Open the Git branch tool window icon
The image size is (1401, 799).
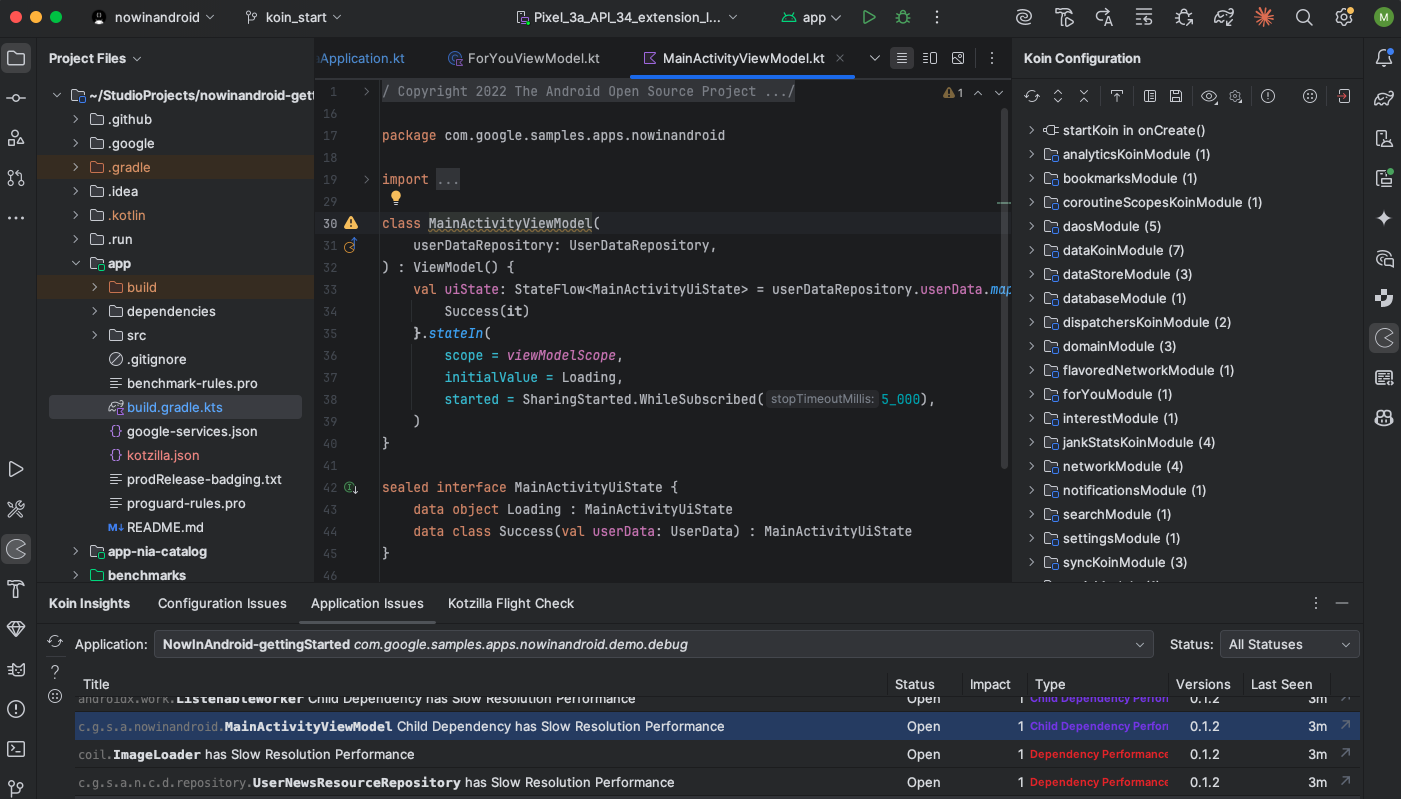click(x=16, y=787)
